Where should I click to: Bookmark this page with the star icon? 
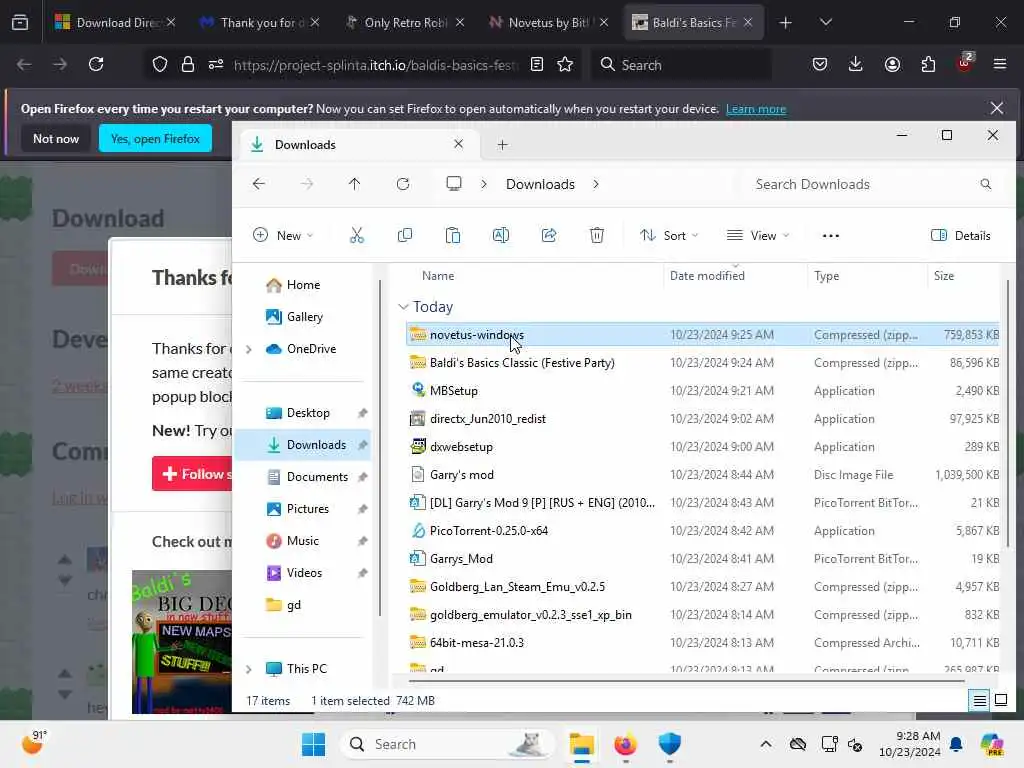(x=565, y=64)
